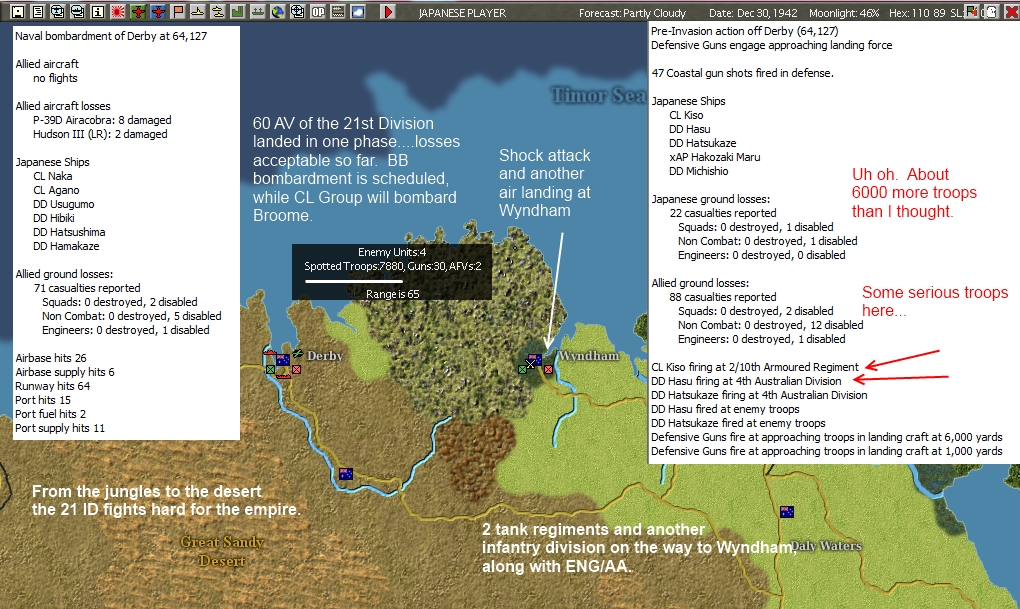Click 'DD Hatsukaze firing at 4th Australian Division'

coord(759,396)
